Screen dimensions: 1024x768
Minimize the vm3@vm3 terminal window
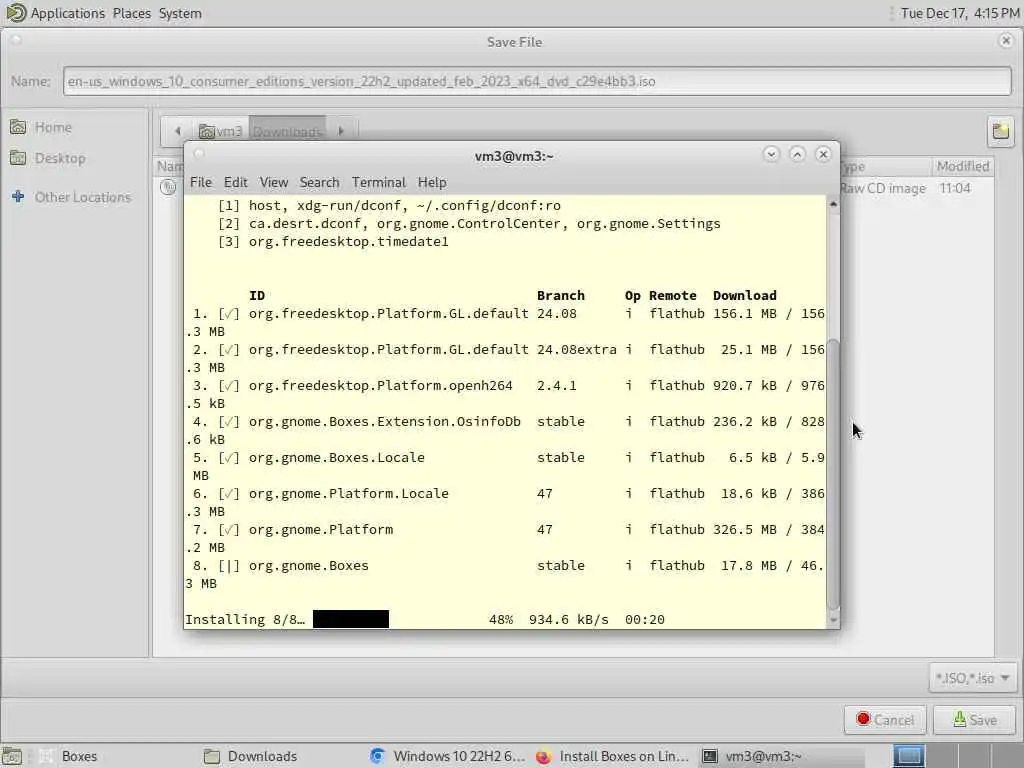click(771, 154)
